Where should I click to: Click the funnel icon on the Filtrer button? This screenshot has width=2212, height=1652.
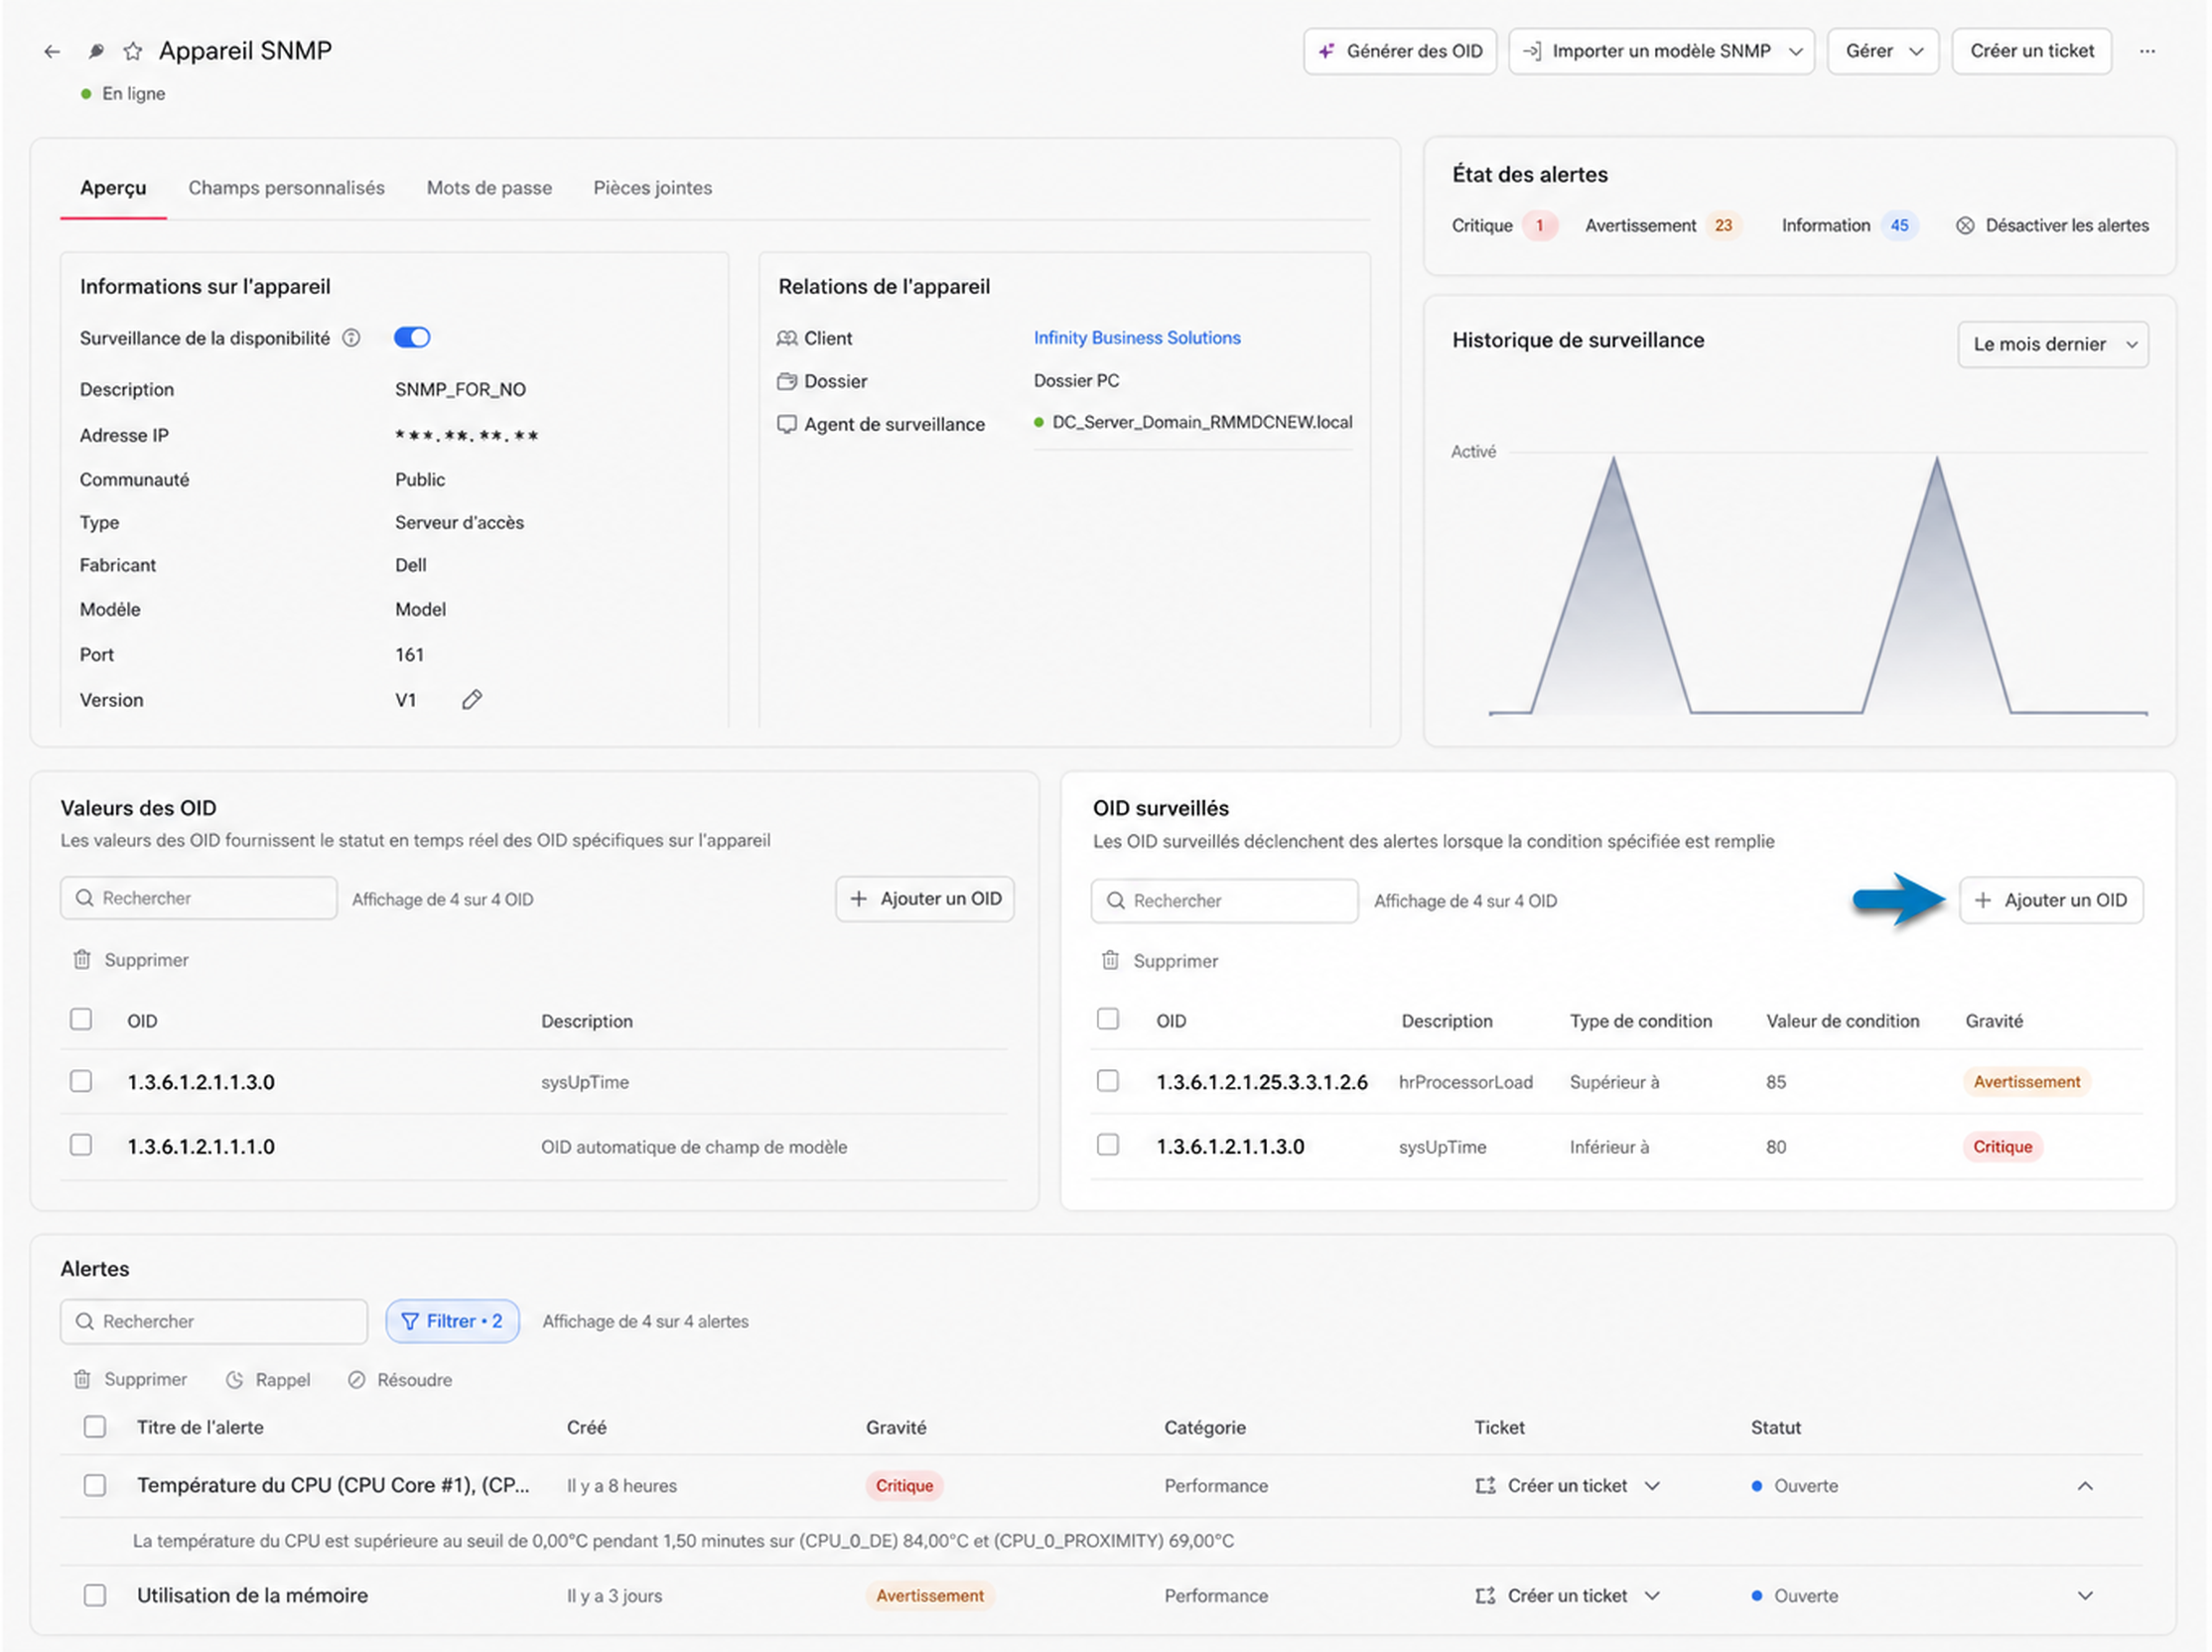(410, 1322)
